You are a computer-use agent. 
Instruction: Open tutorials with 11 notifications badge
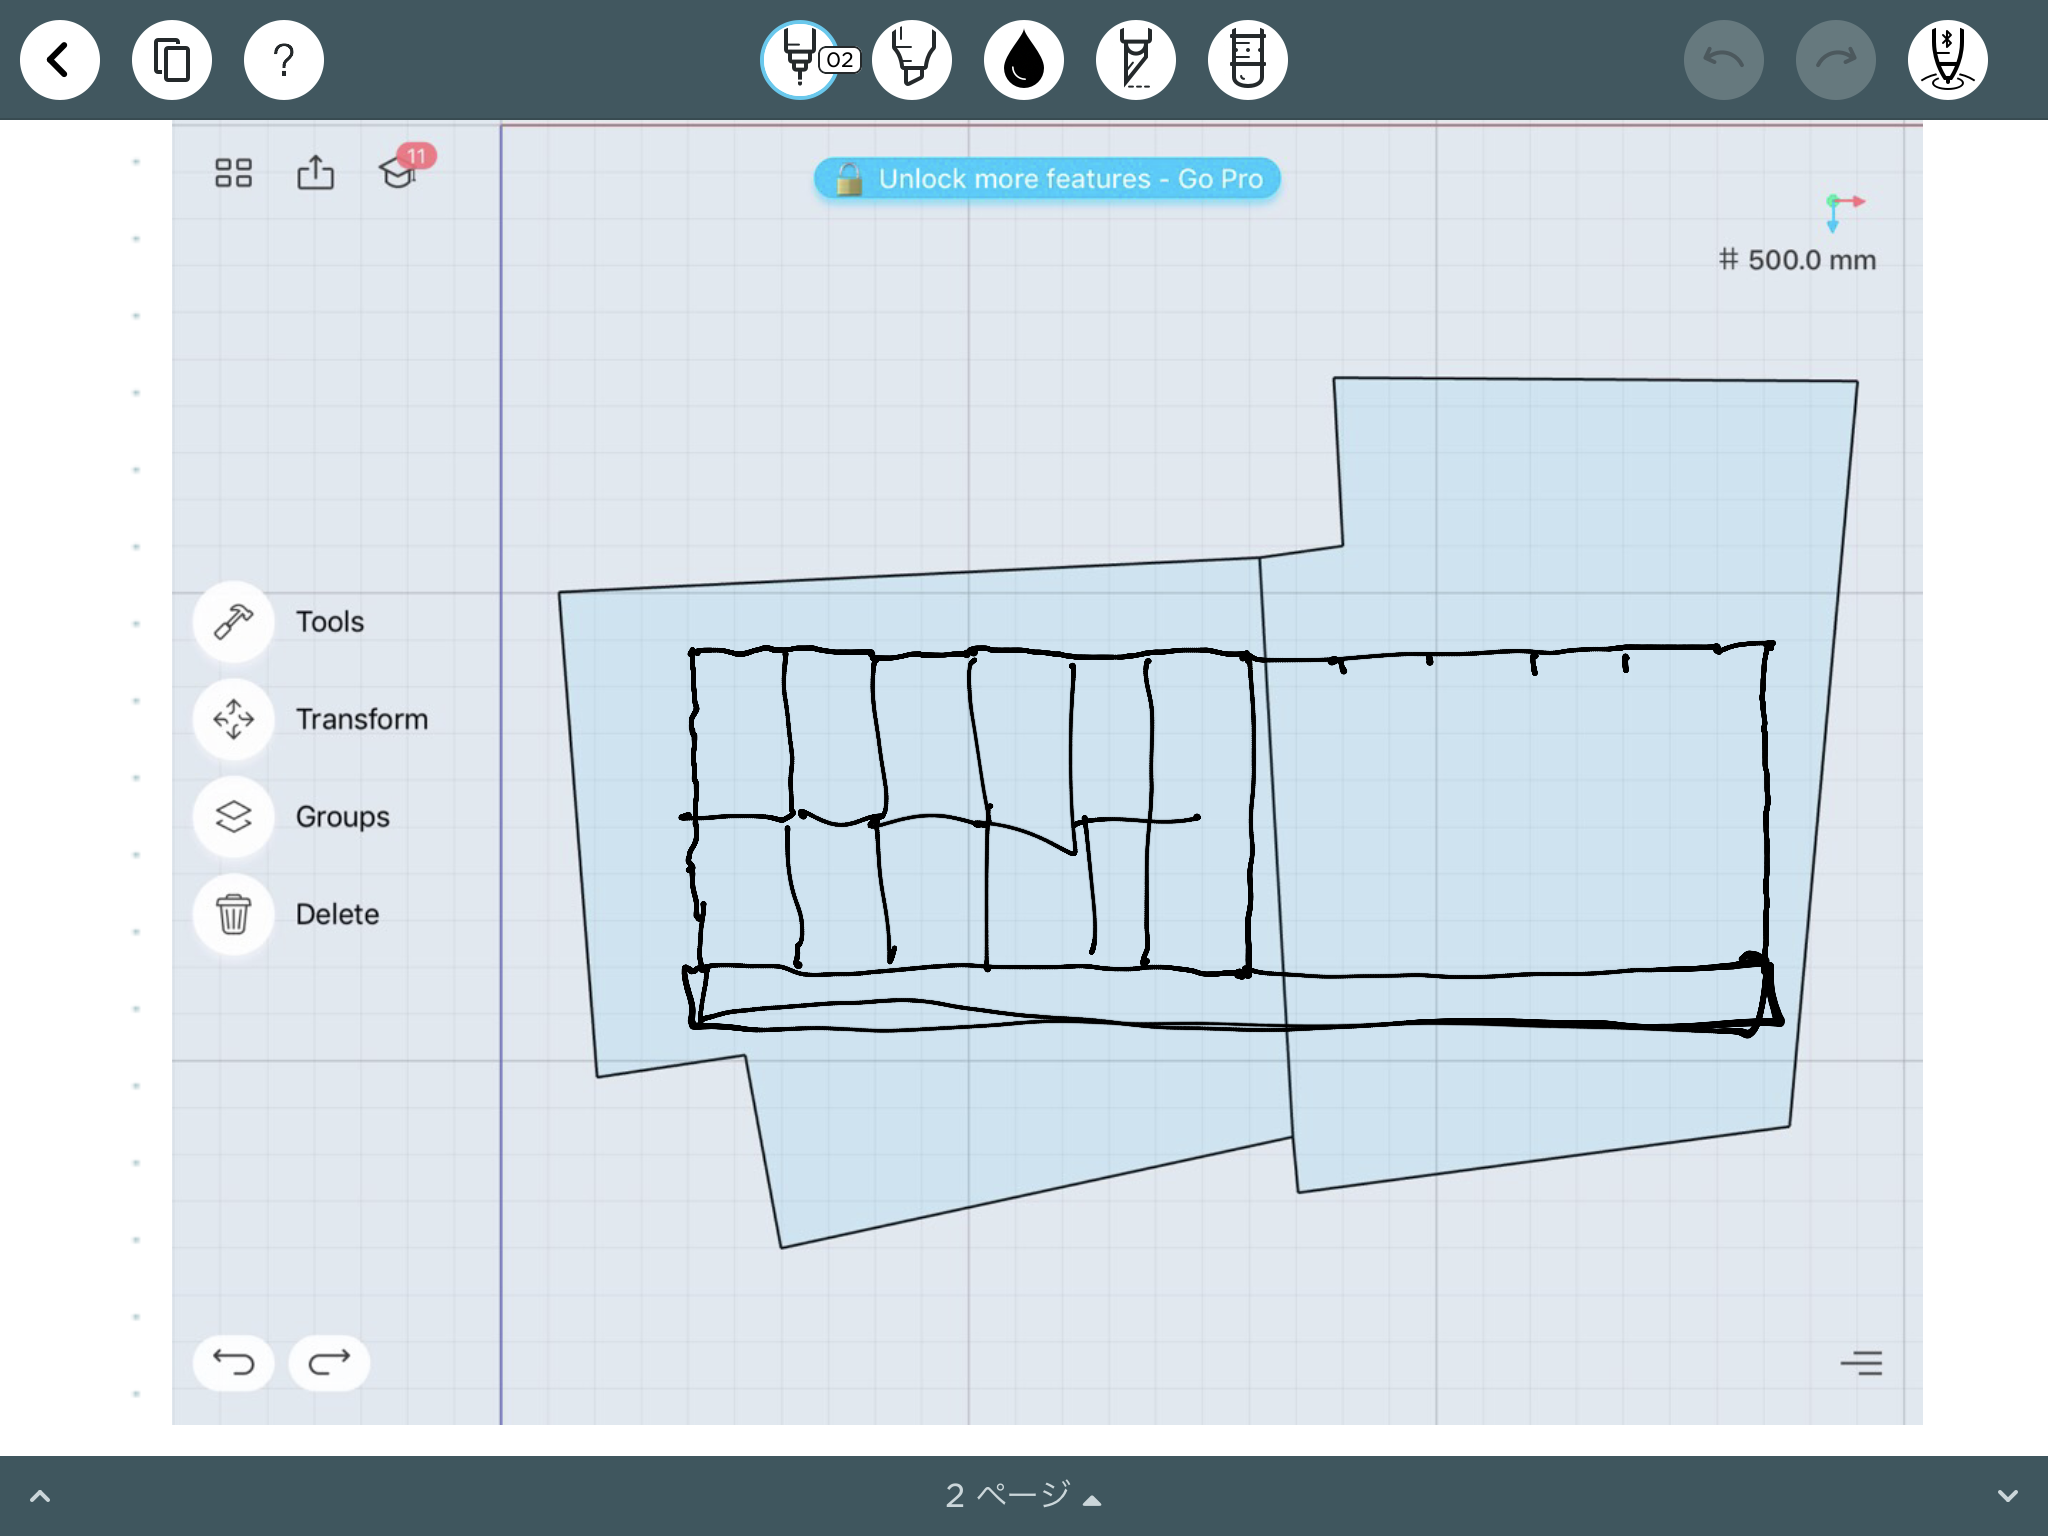click(x=399, y=172)
